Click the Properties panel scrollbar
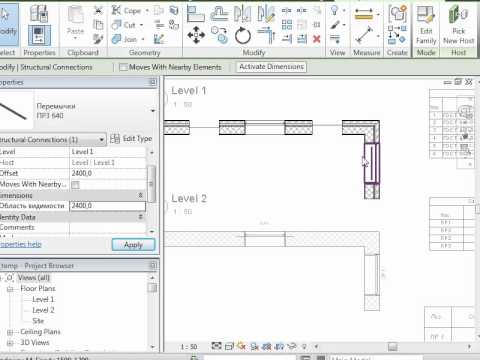 click(152, 184)
